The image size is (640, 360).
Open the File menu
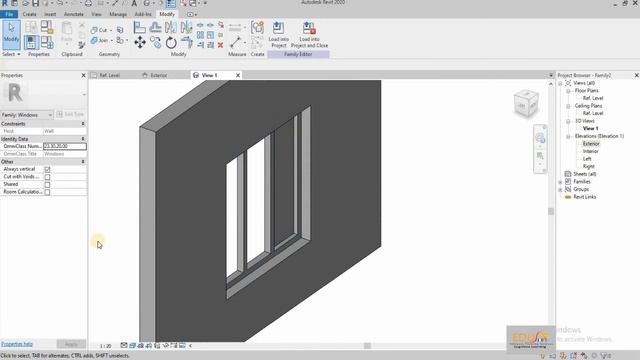click(9, 14)
